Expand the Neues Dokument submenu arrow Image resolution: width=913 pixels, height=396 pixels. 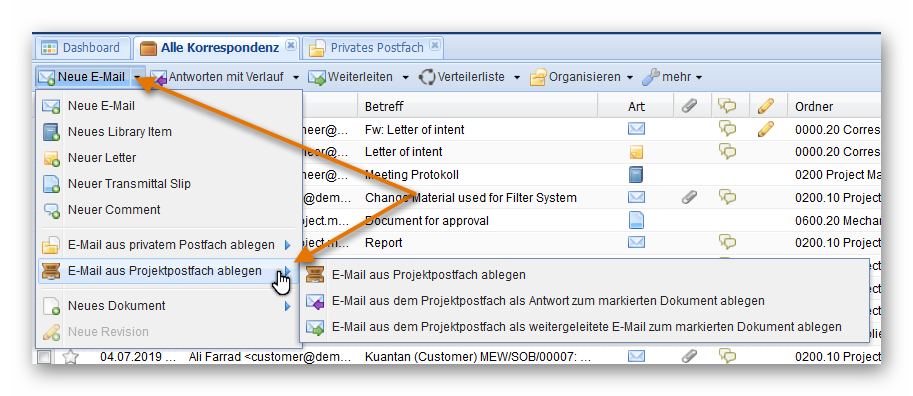point(288,306)
